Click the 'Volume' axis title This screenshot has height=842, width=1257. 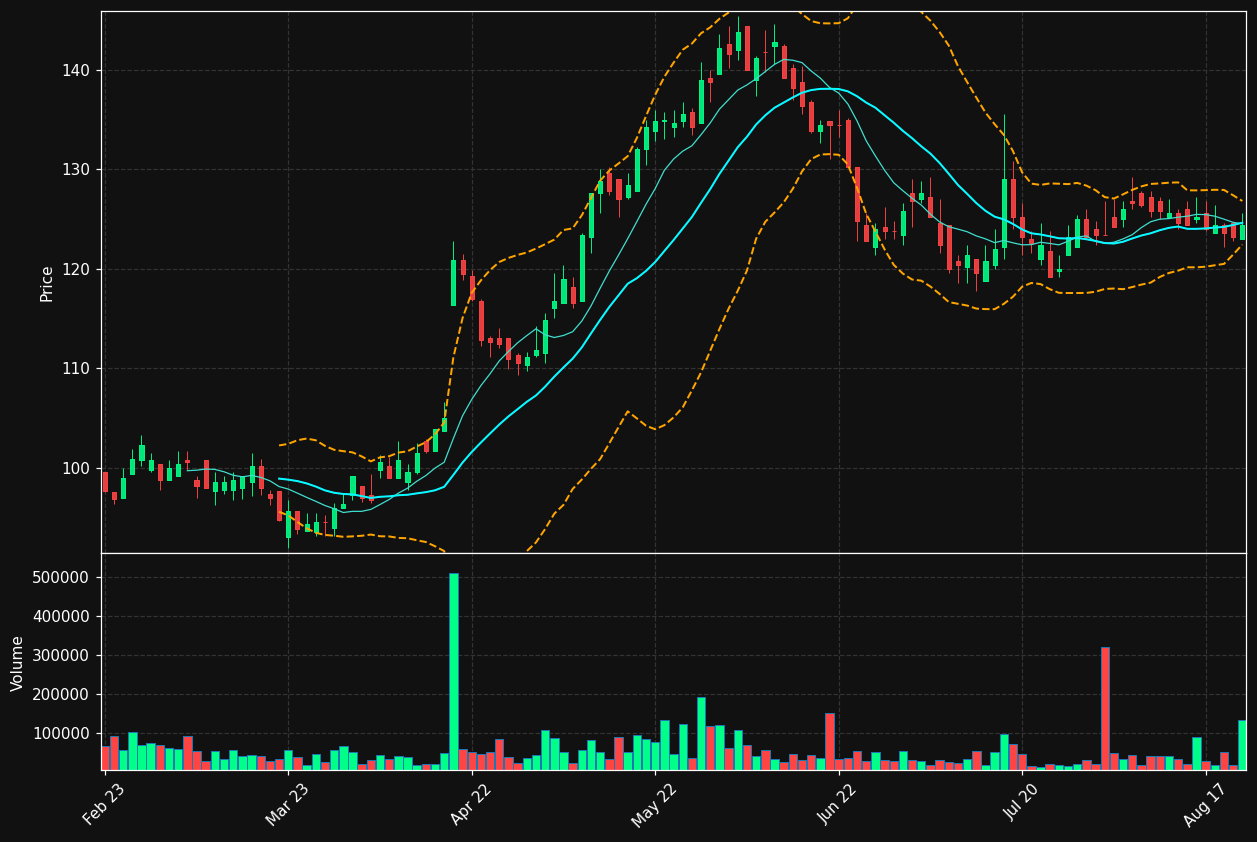[18, 663]
